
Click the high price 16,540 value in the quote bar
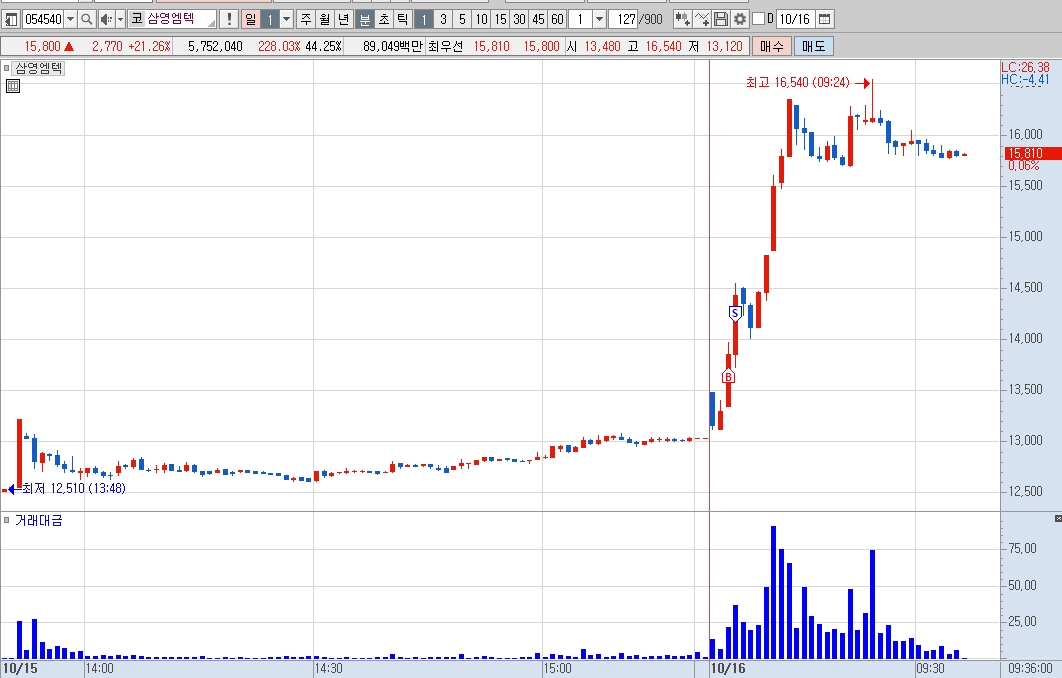click(663, 46)
